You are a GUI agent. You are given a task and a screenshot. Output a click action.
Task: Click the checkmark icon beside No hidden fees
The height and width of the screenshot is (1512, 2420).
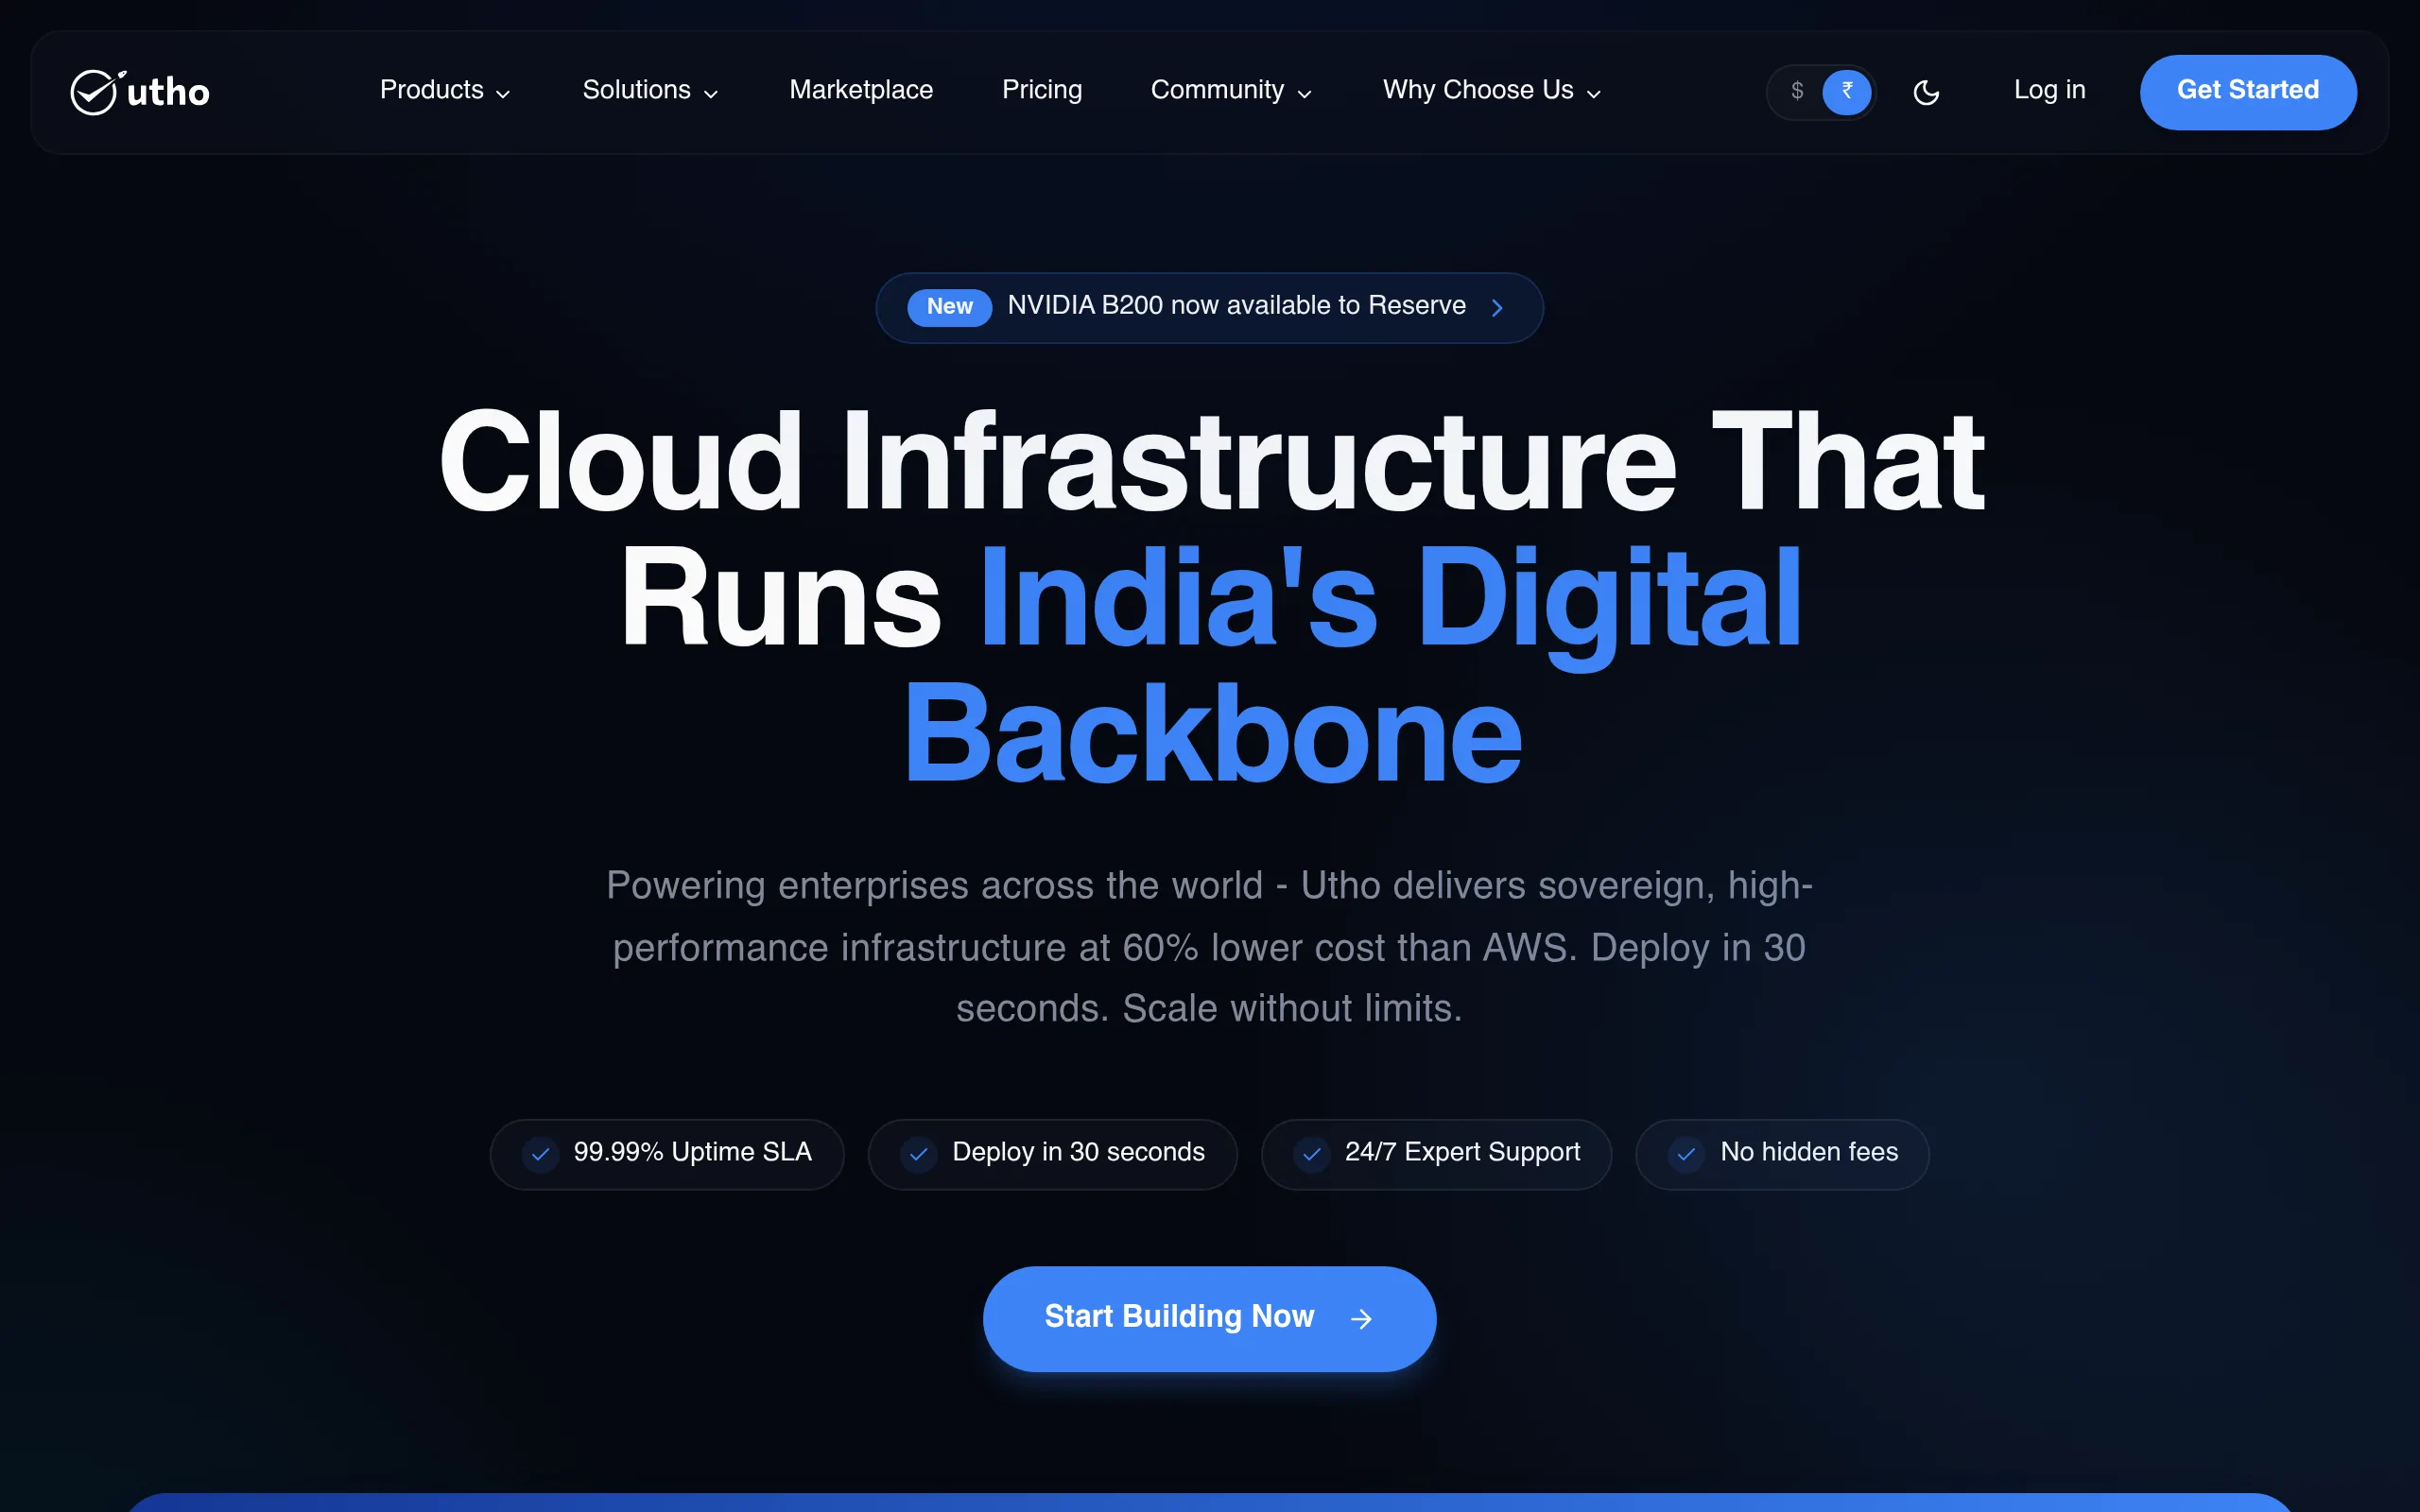coord(1686,1154)
